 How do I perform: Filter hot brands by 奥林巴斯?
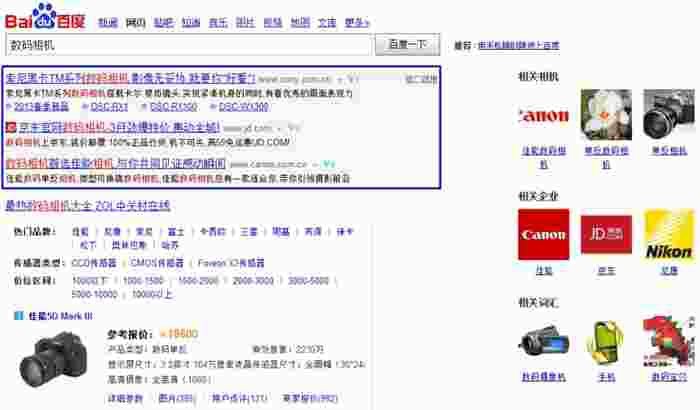click(129, 245)
